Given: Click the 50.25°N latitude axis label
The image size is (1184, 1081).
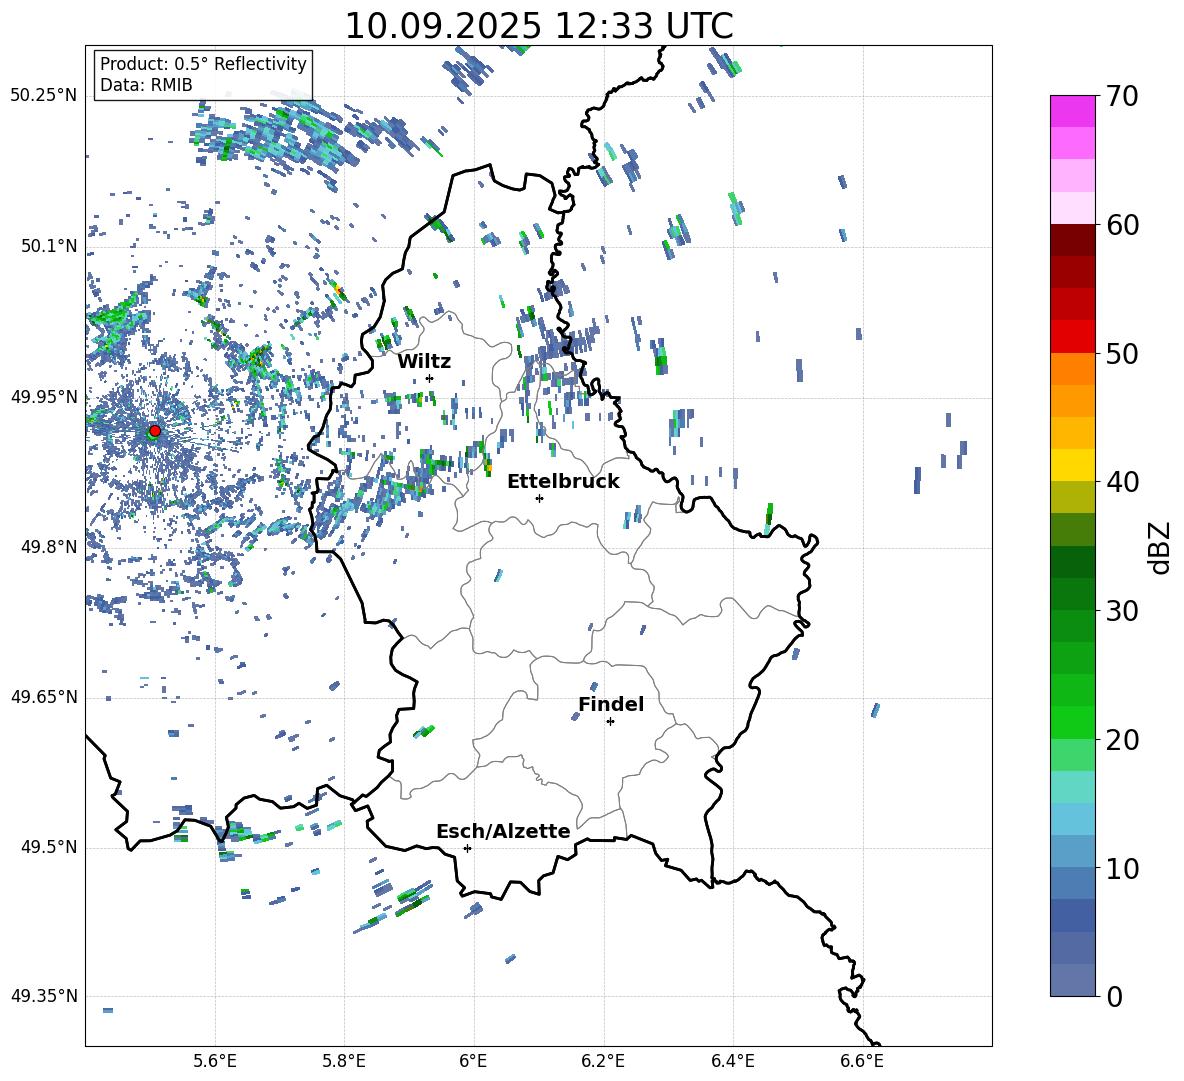Looking at the screenshot, I should point(44,96).
